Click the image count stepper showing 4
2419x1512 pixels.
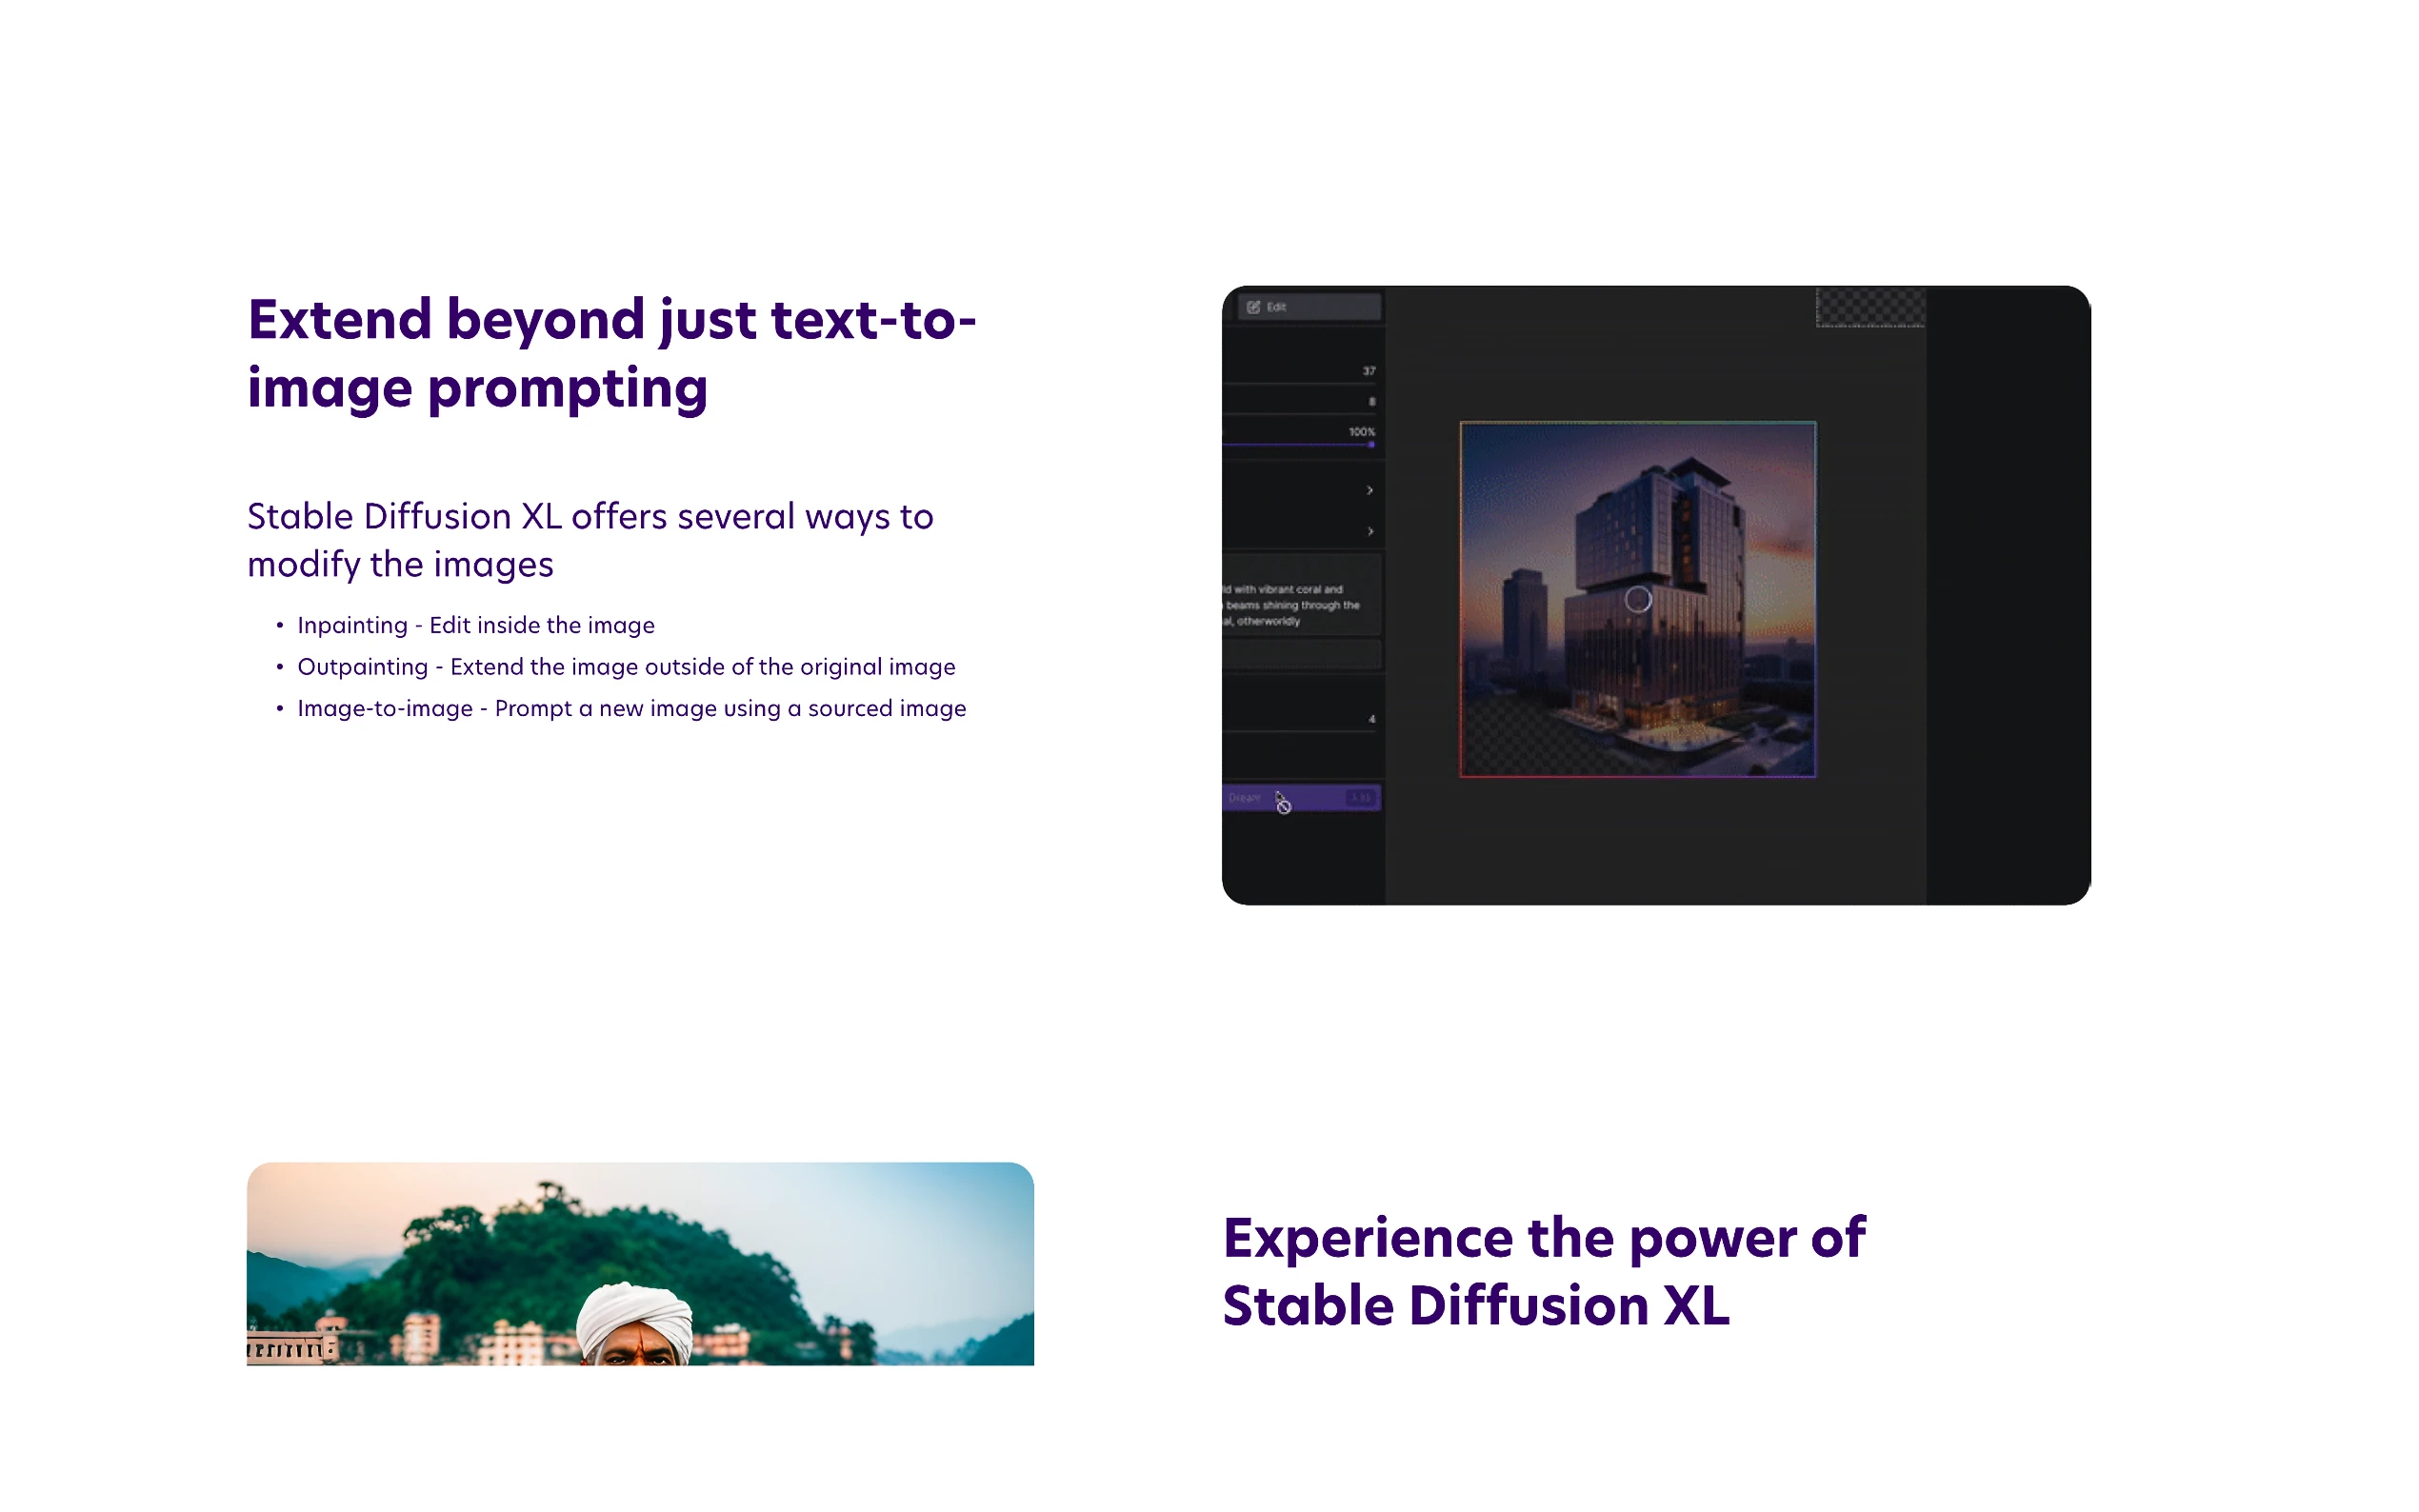click(1371, 720)
